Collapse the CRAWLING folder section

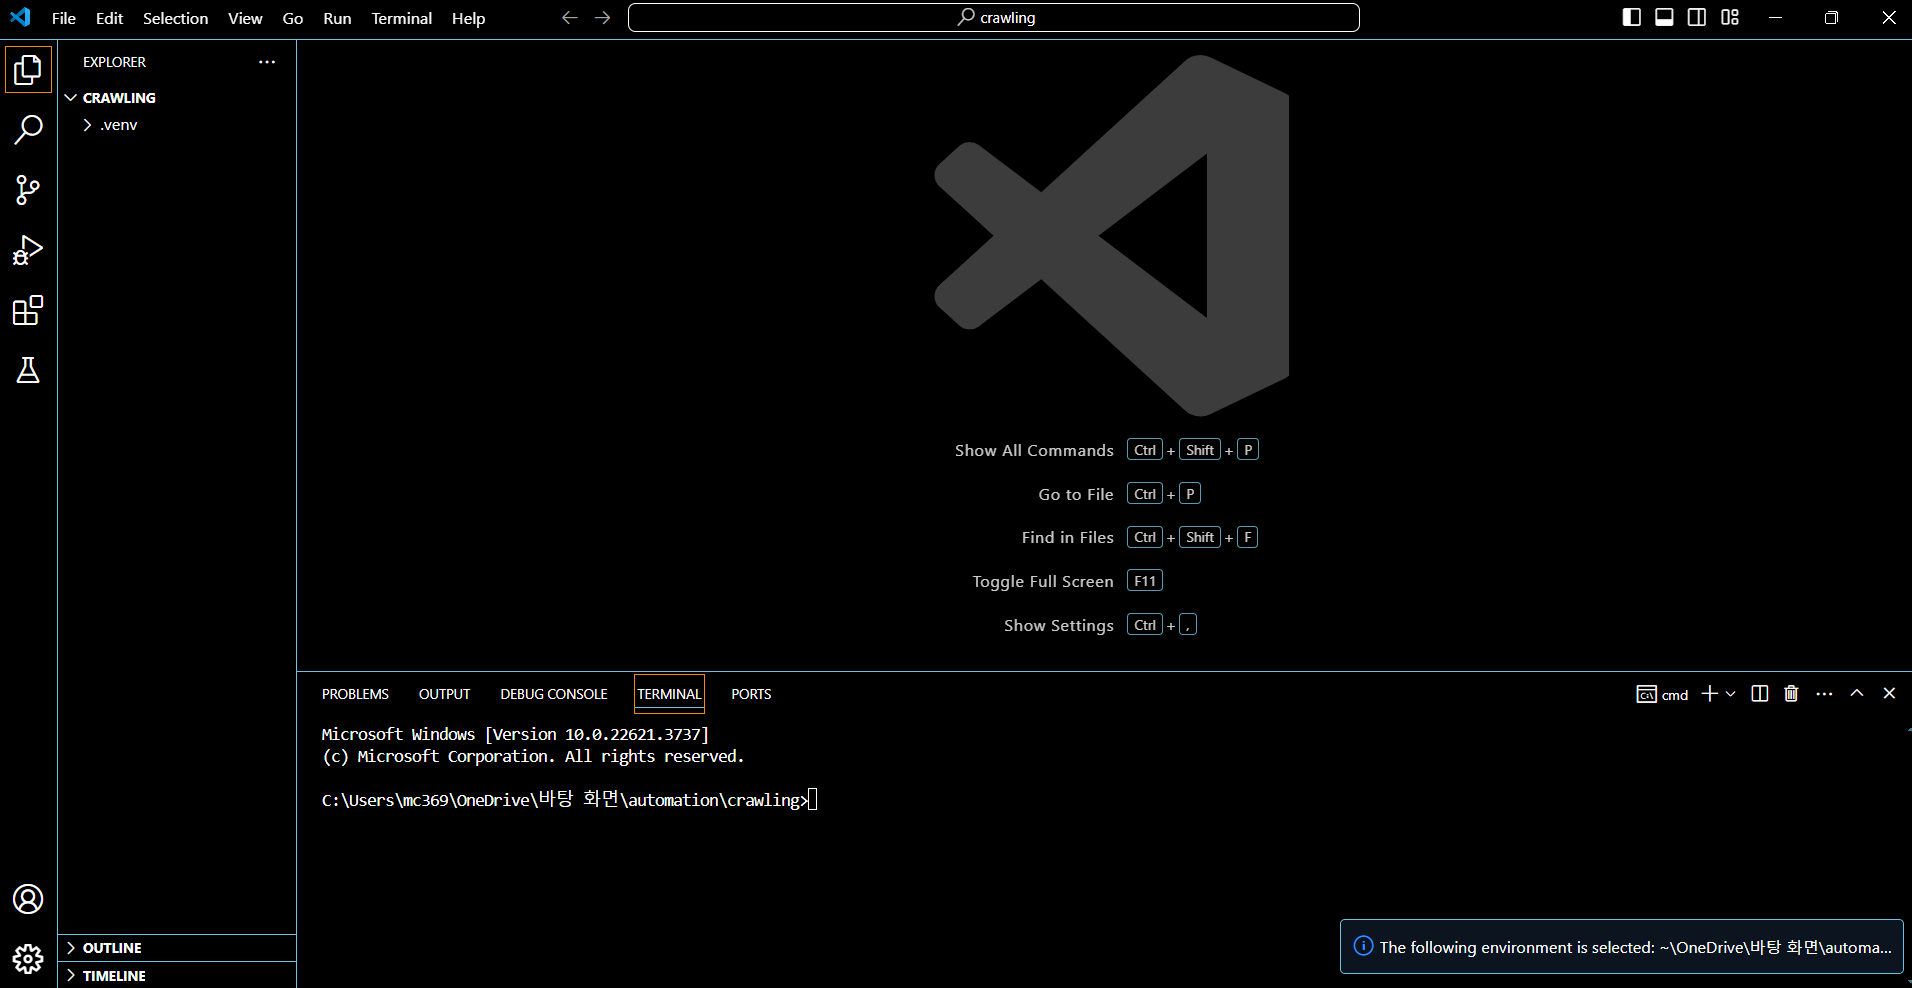click(x=177, y=98)
